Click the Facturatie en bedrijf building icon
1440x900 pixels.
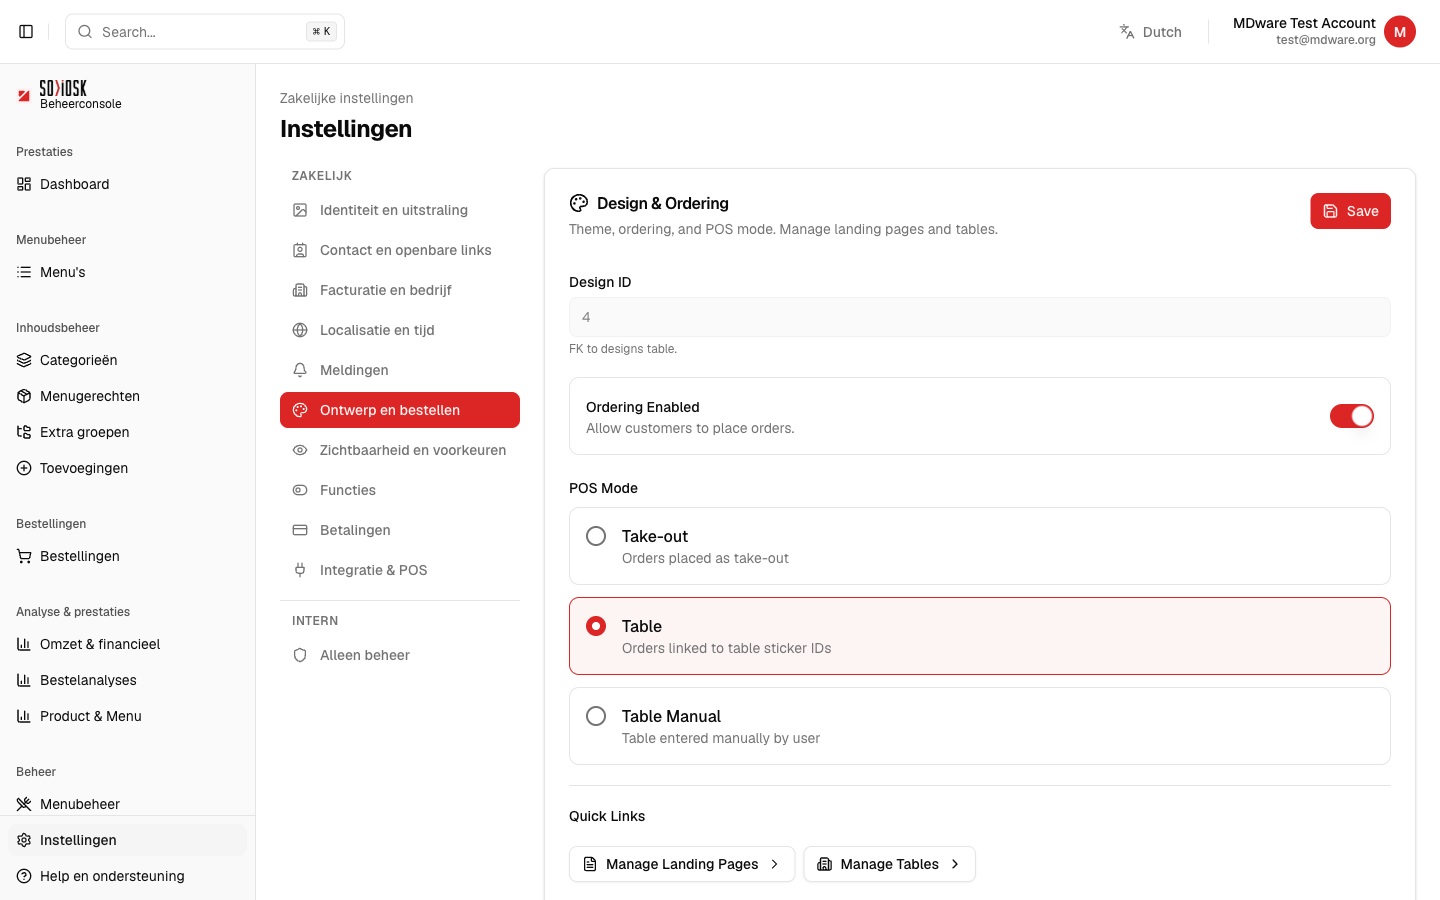[300, 290]
